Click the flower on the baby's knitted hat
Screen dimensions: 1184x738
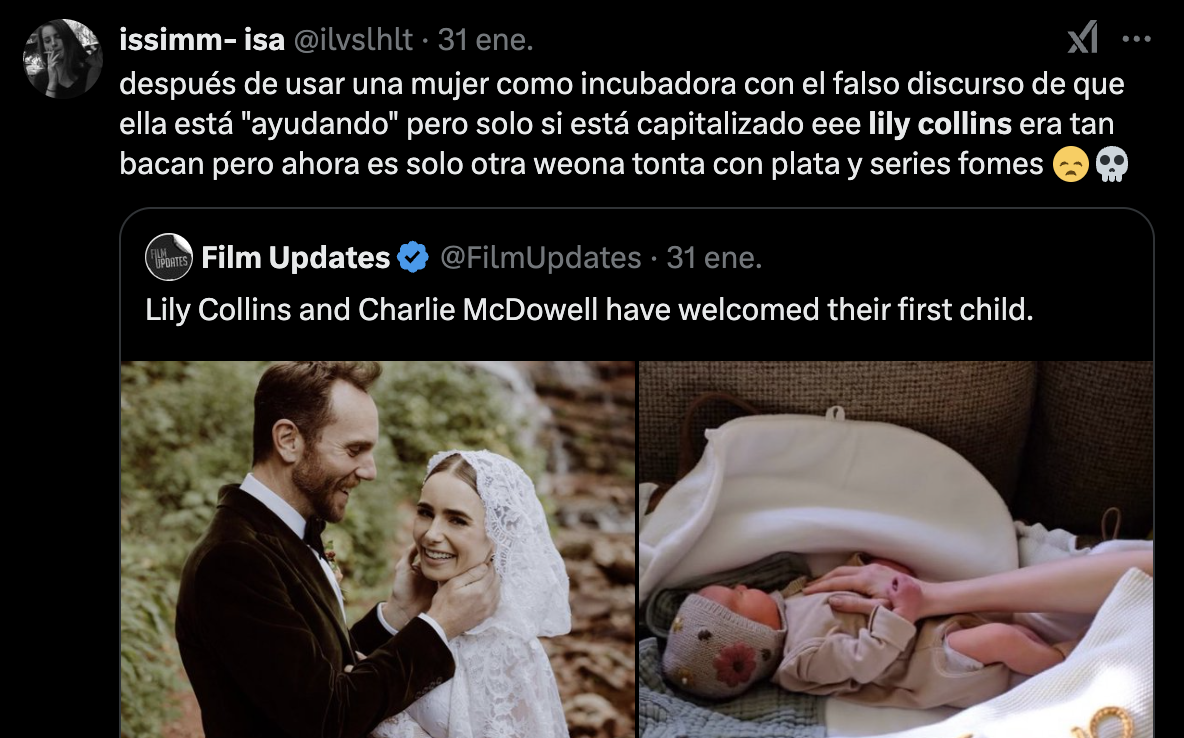[x=735, y=665]
